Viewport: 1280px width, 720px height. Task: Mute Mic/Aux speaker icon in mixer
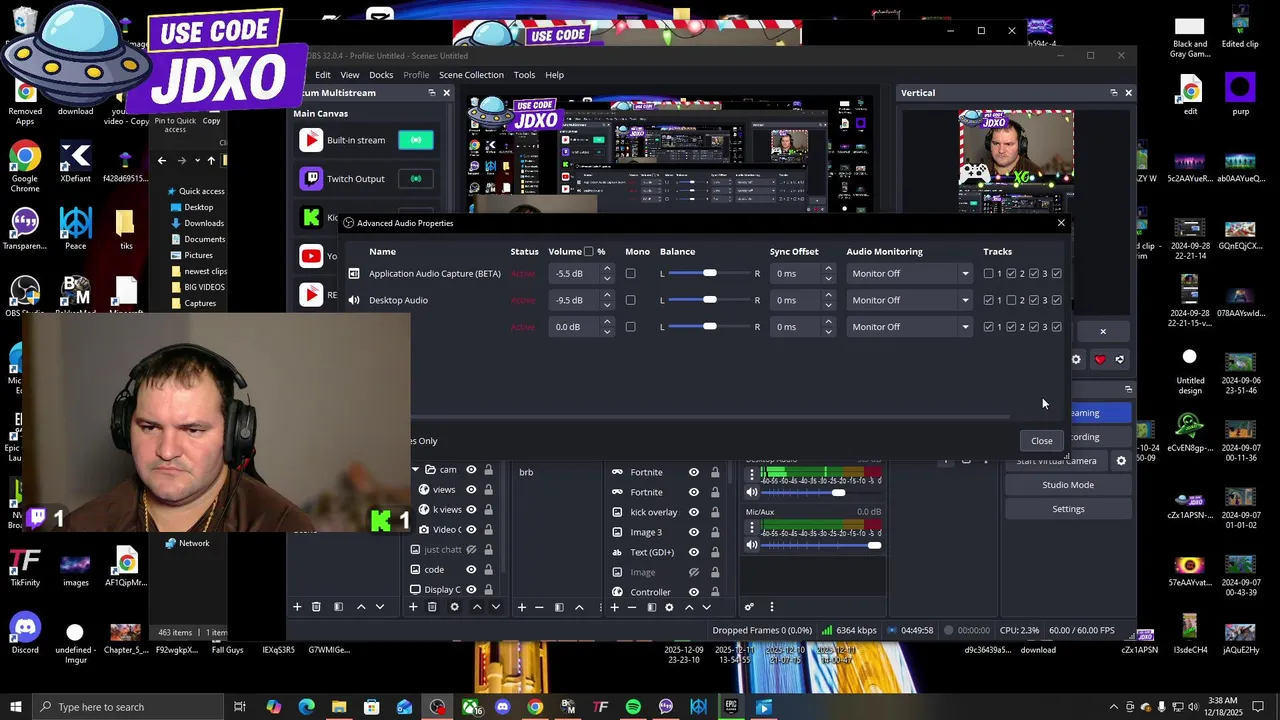[x=752, y=545]
